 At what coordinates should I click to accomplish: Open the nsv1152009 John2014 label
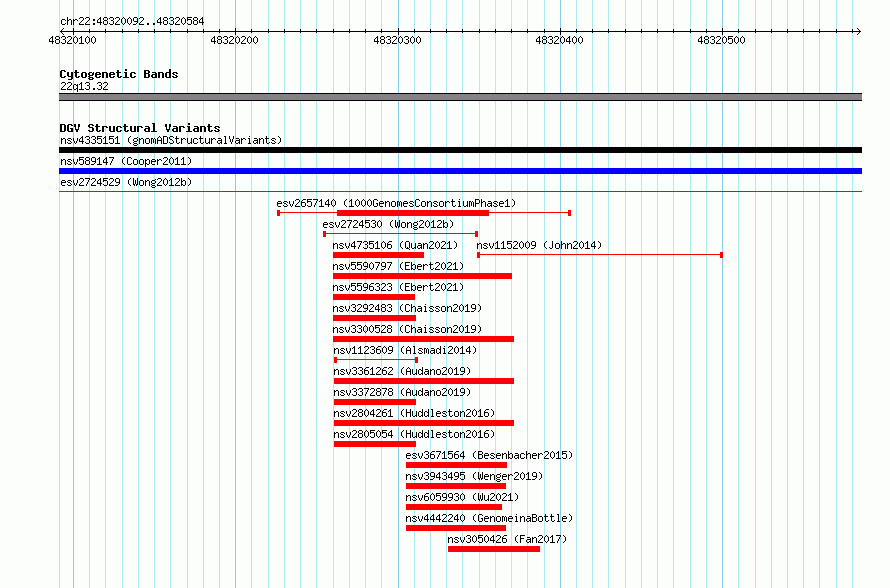point(539,245)
